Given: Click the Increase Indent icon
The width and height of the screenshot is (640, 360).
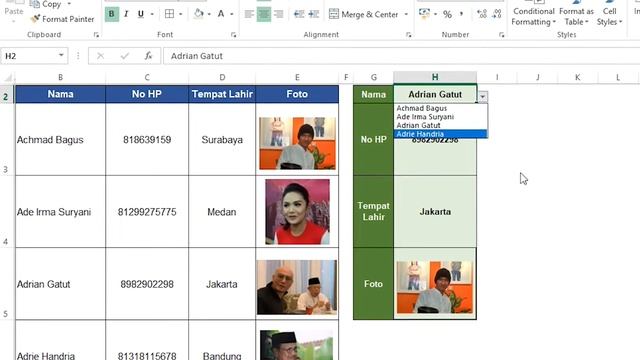Looking at the screenshot, I should [x=314, y=14].
